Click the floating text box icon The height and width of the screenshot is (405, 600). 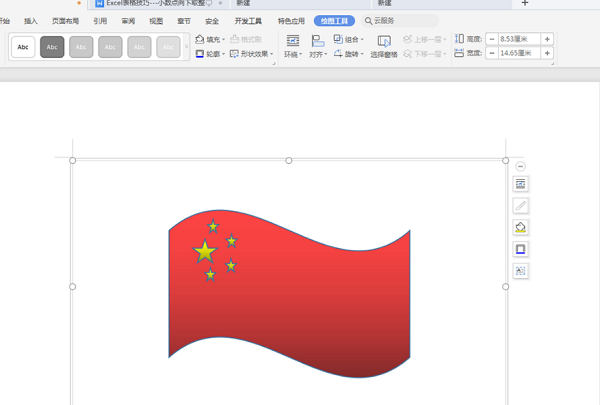[521, 270]
